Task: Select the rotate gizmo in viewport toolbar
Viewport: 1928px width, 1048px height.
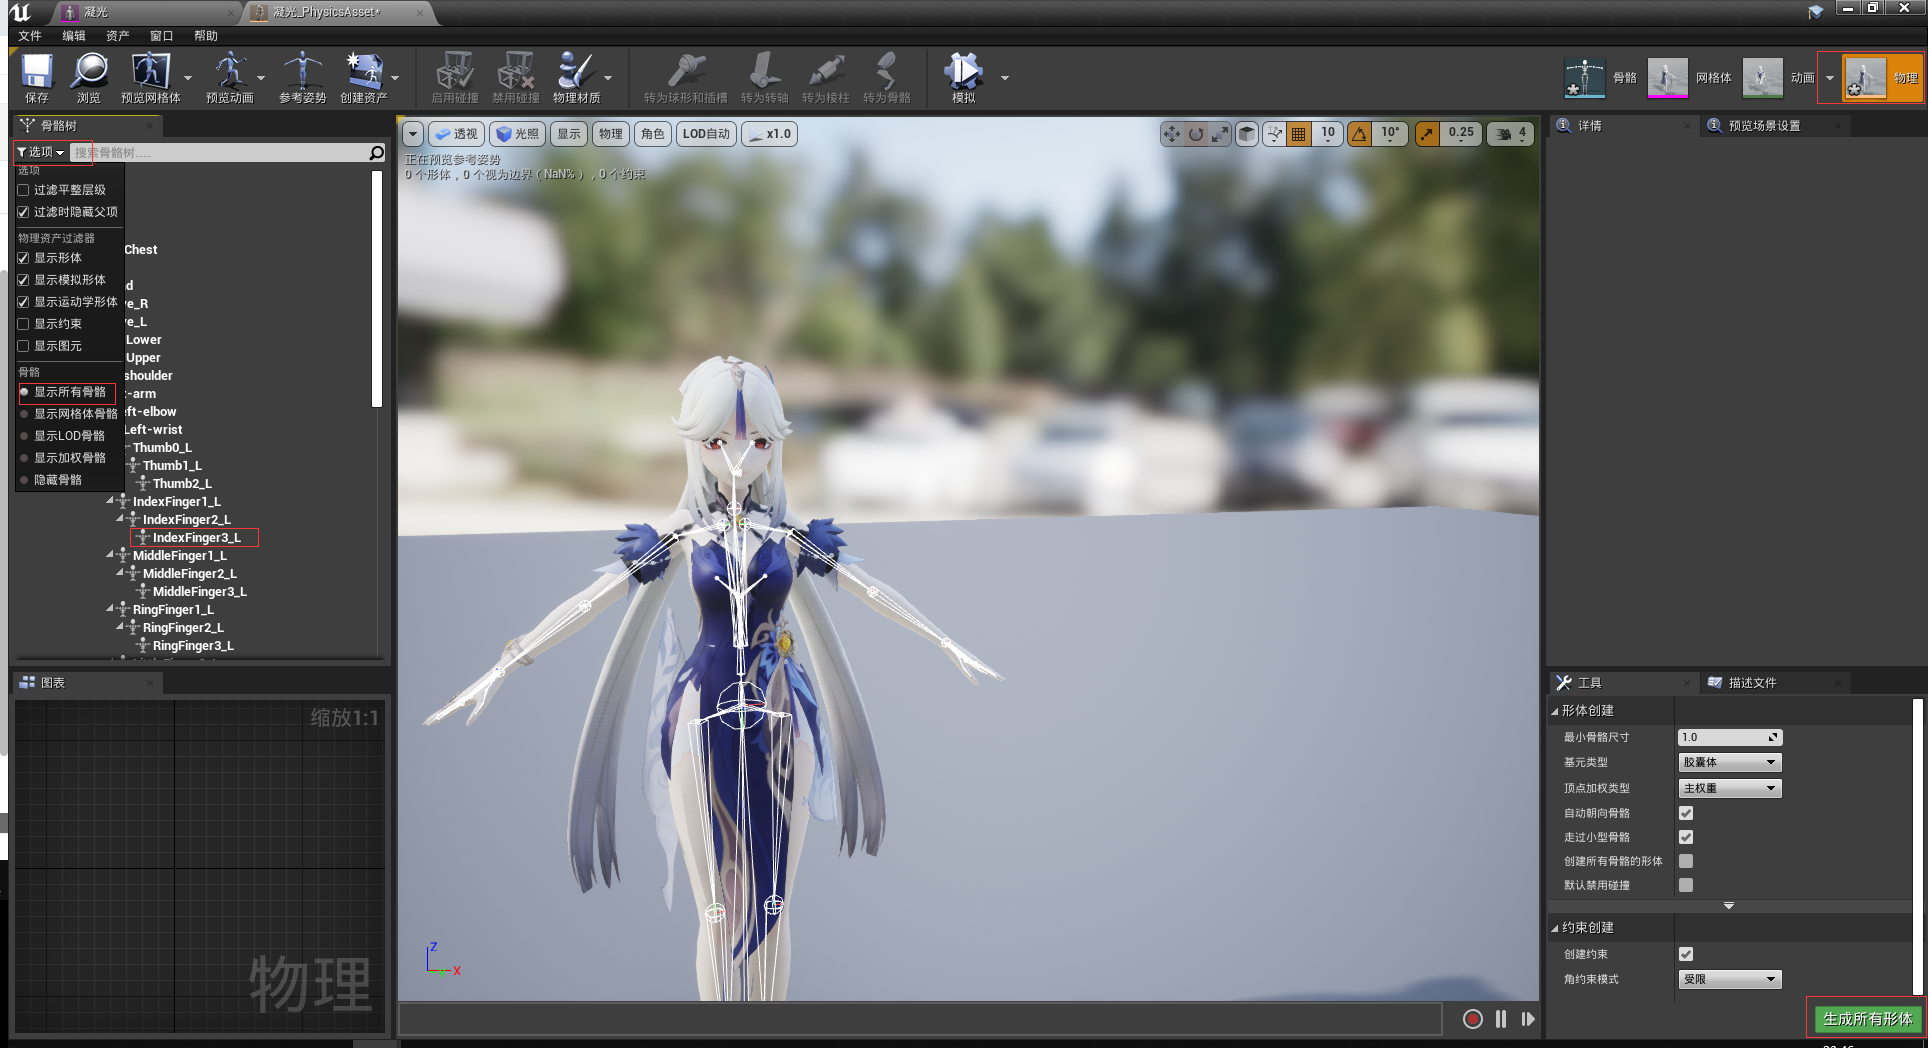Action: coord(1196,134)
